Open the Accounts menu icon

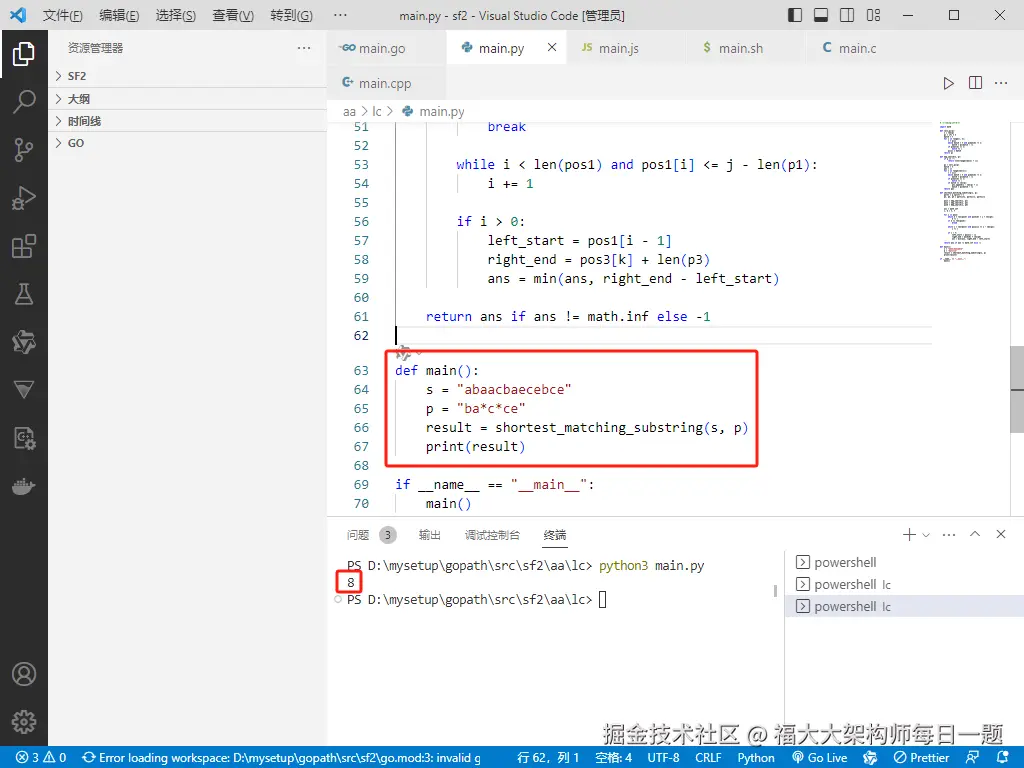(x=24, y=674)
